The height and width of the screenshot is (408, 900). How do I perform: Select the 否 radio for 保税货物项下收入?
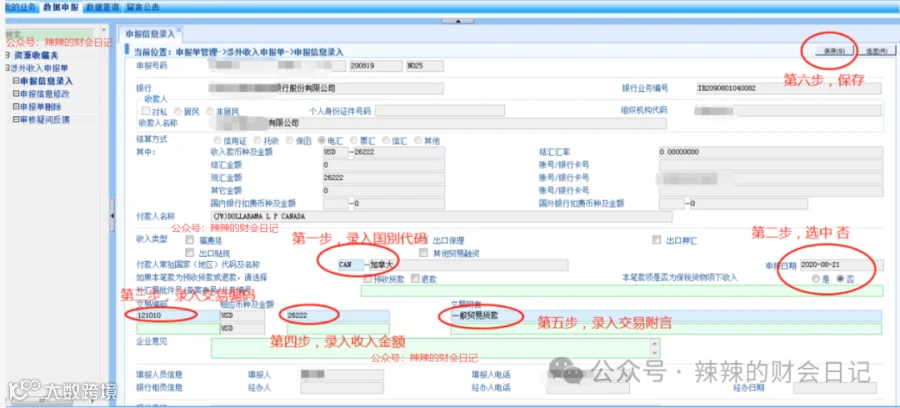click(840, 278)
